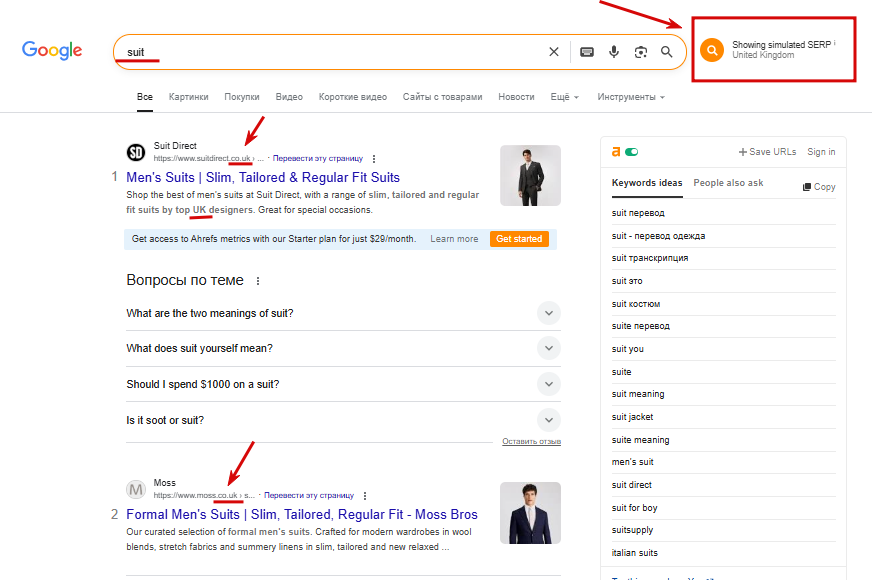
Task: Click the Suit Direct result thumbnail
Action: (530, 176)
